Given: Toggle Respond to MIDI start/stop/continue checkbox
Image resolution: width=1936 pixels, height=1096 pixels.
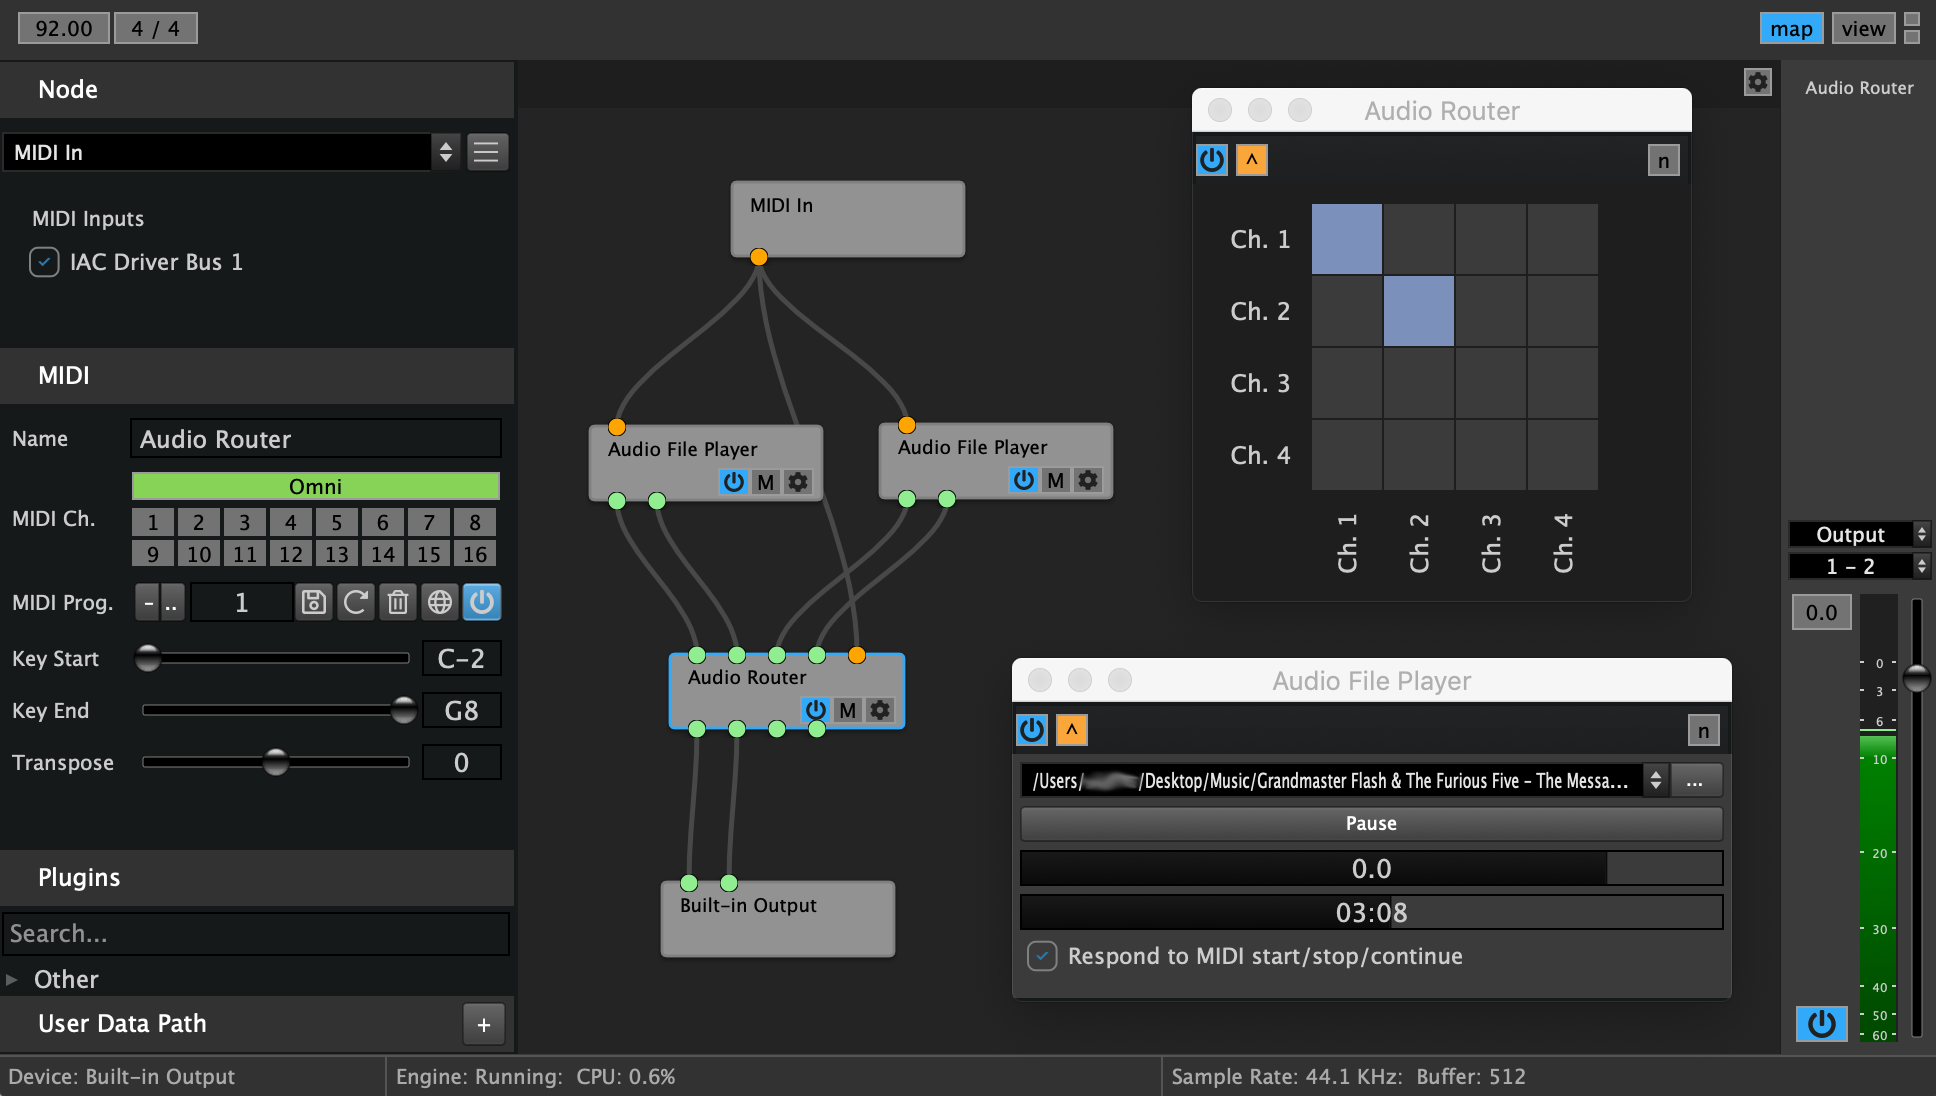Looking at the screenshot, I should pos(1042,955).
